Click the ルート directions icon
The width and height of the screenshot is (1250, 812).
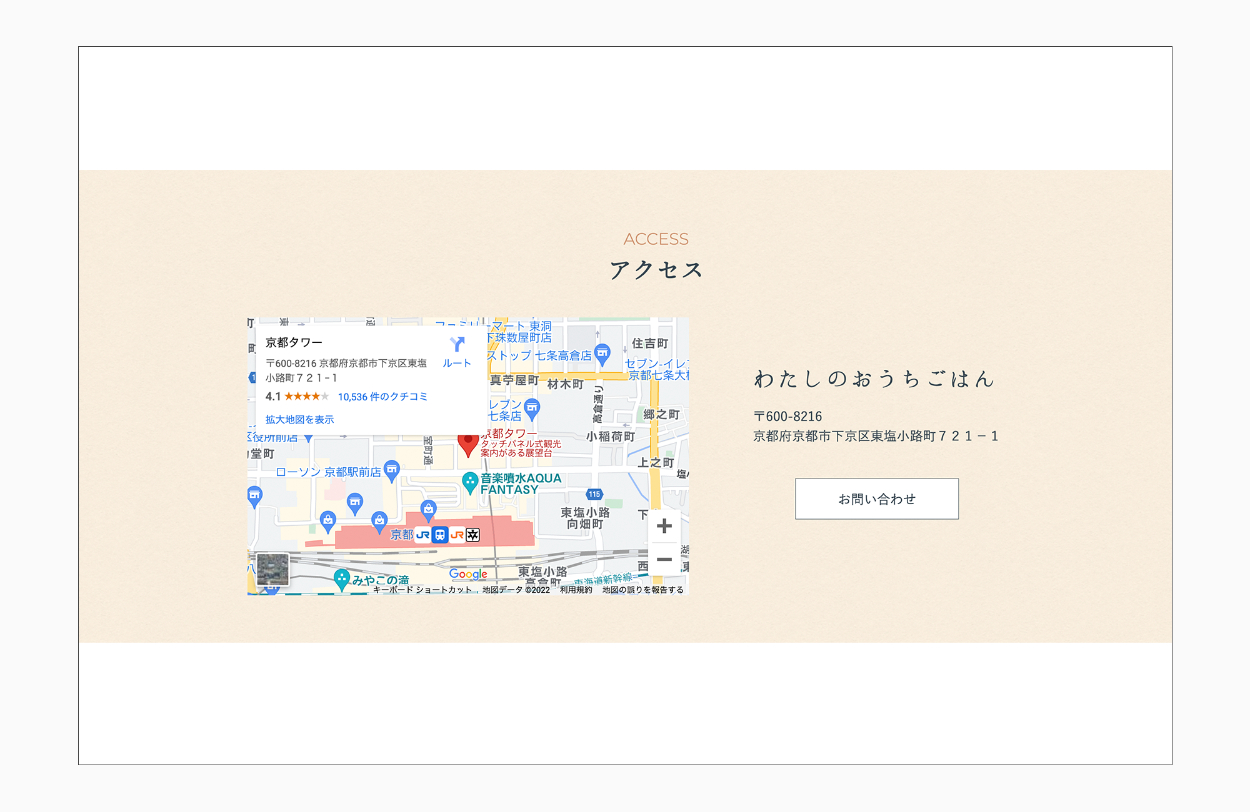coord(457,346)
